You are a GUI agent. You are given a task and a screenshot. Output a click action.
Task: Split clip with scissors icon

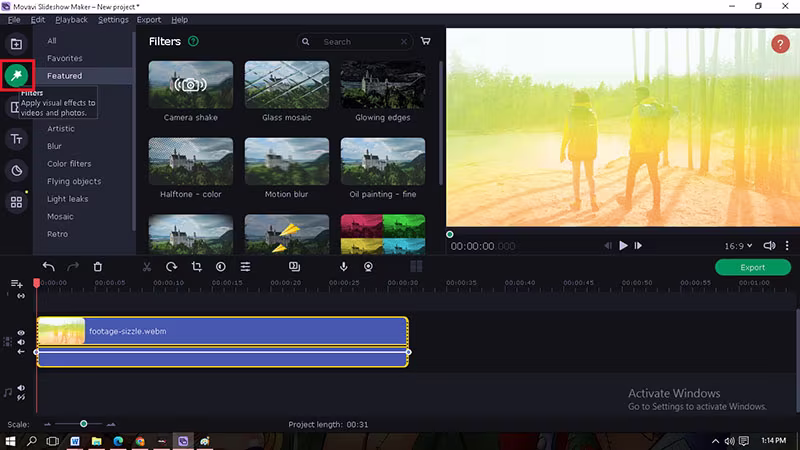147,266
